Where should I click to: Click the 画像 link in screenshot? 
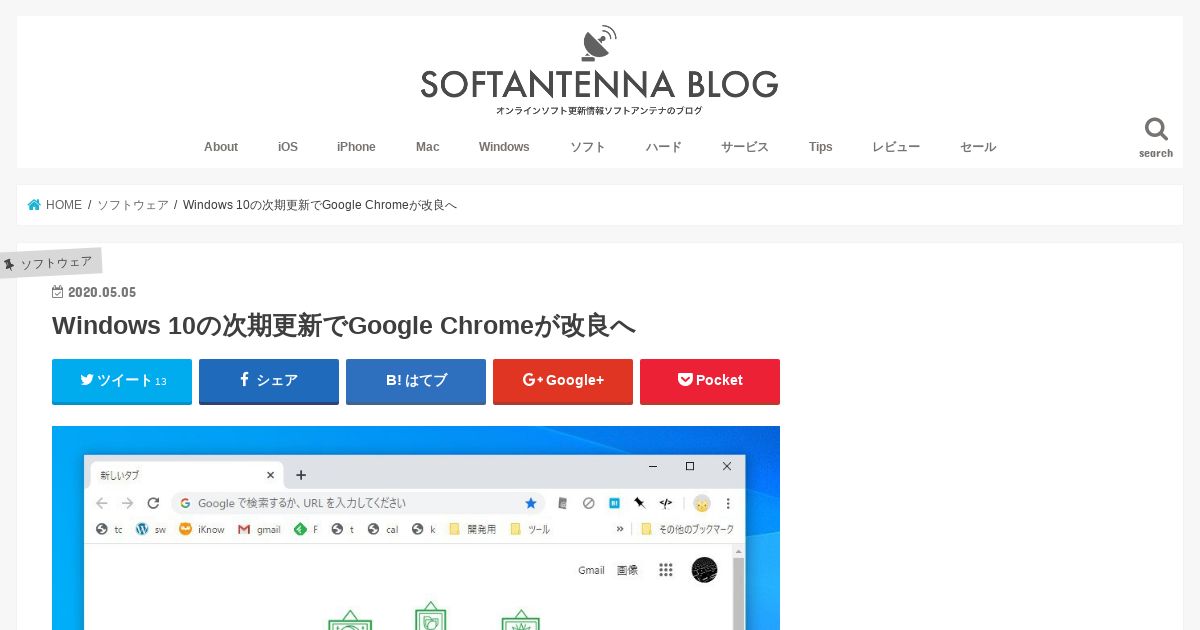pyautogui.click(x=627, y=570)
